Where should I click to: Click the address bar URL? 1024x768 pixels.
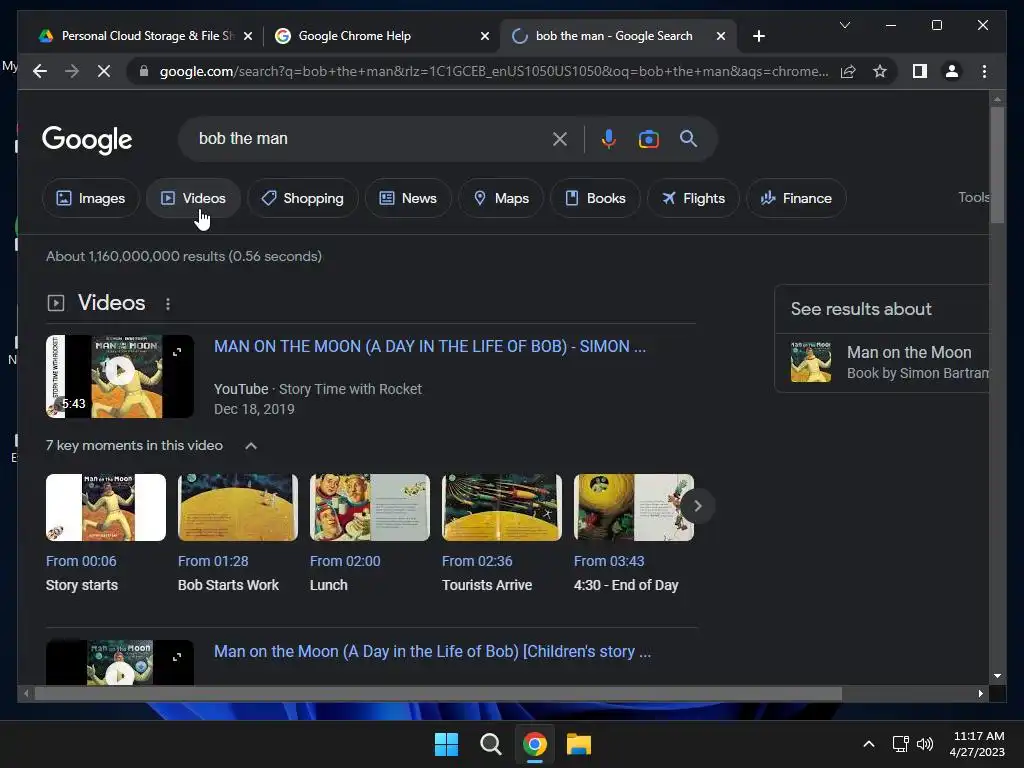(494, 71)
